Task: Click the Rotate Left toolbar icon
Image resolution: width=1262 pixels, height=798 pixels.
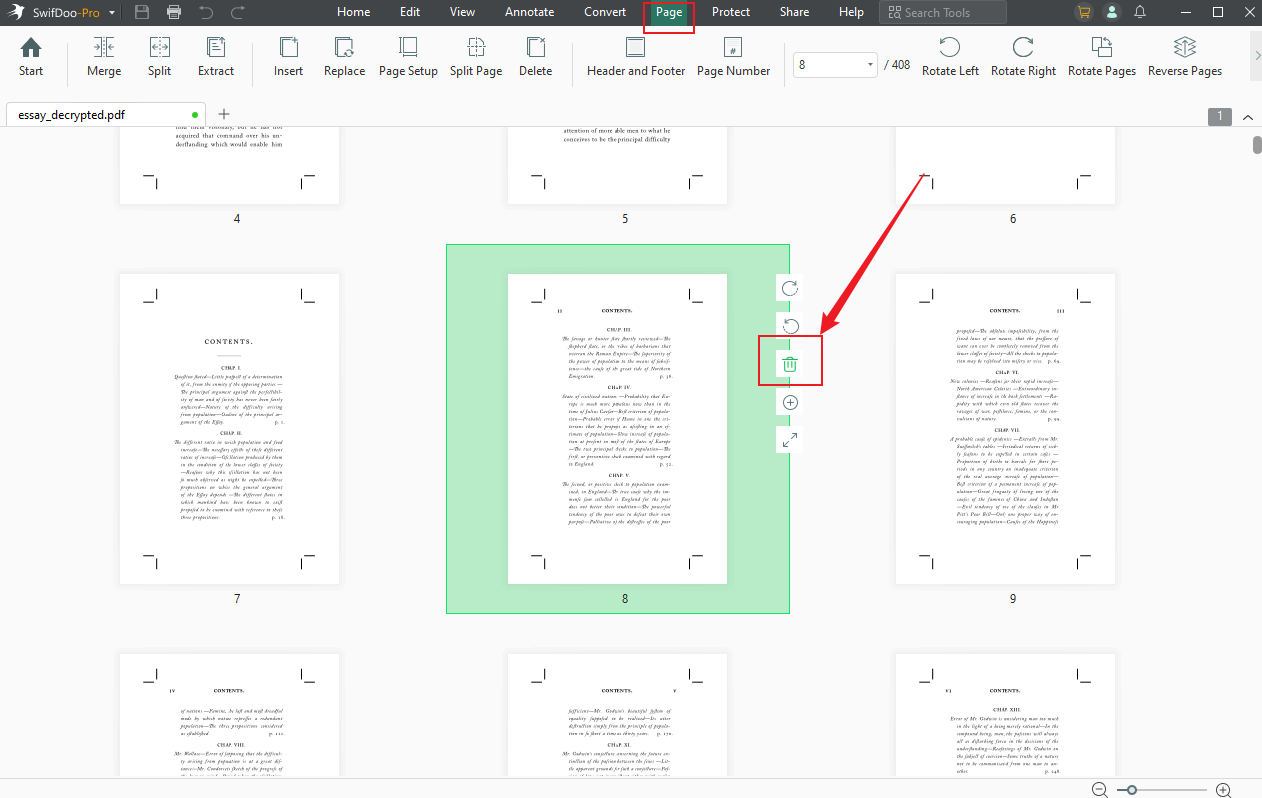Action: click(949, 57)
